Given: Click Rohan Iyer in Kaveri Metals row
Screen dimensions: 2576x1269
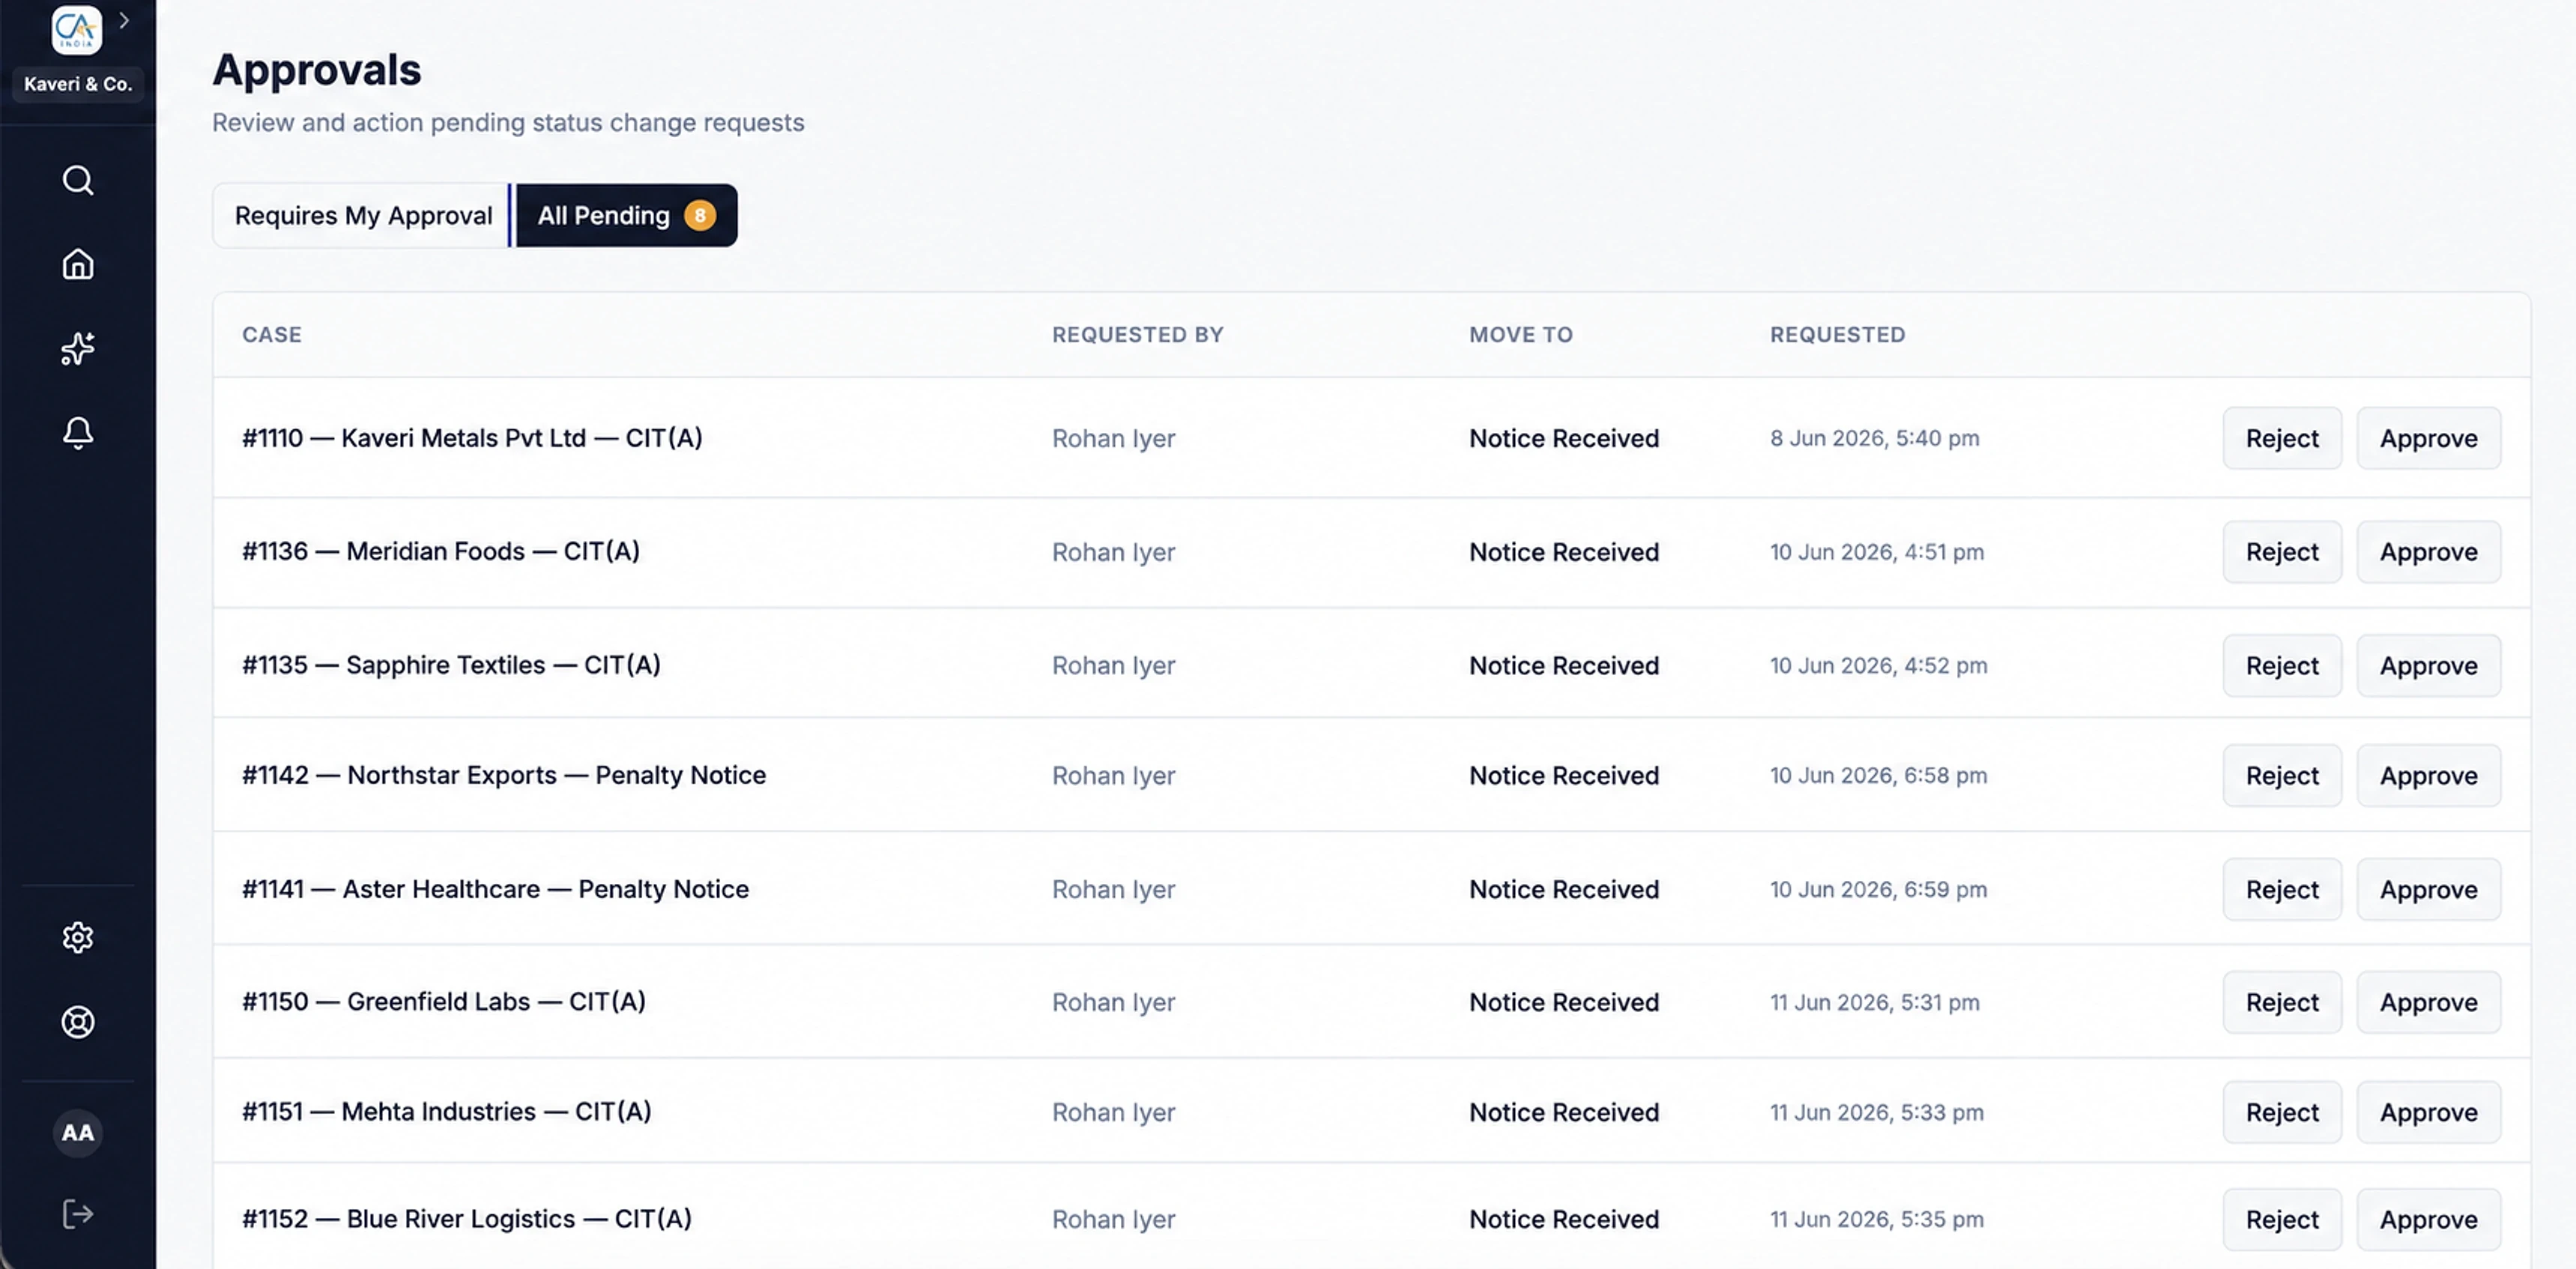Looking at the screenshot, I should click(x=1113, y=438).
